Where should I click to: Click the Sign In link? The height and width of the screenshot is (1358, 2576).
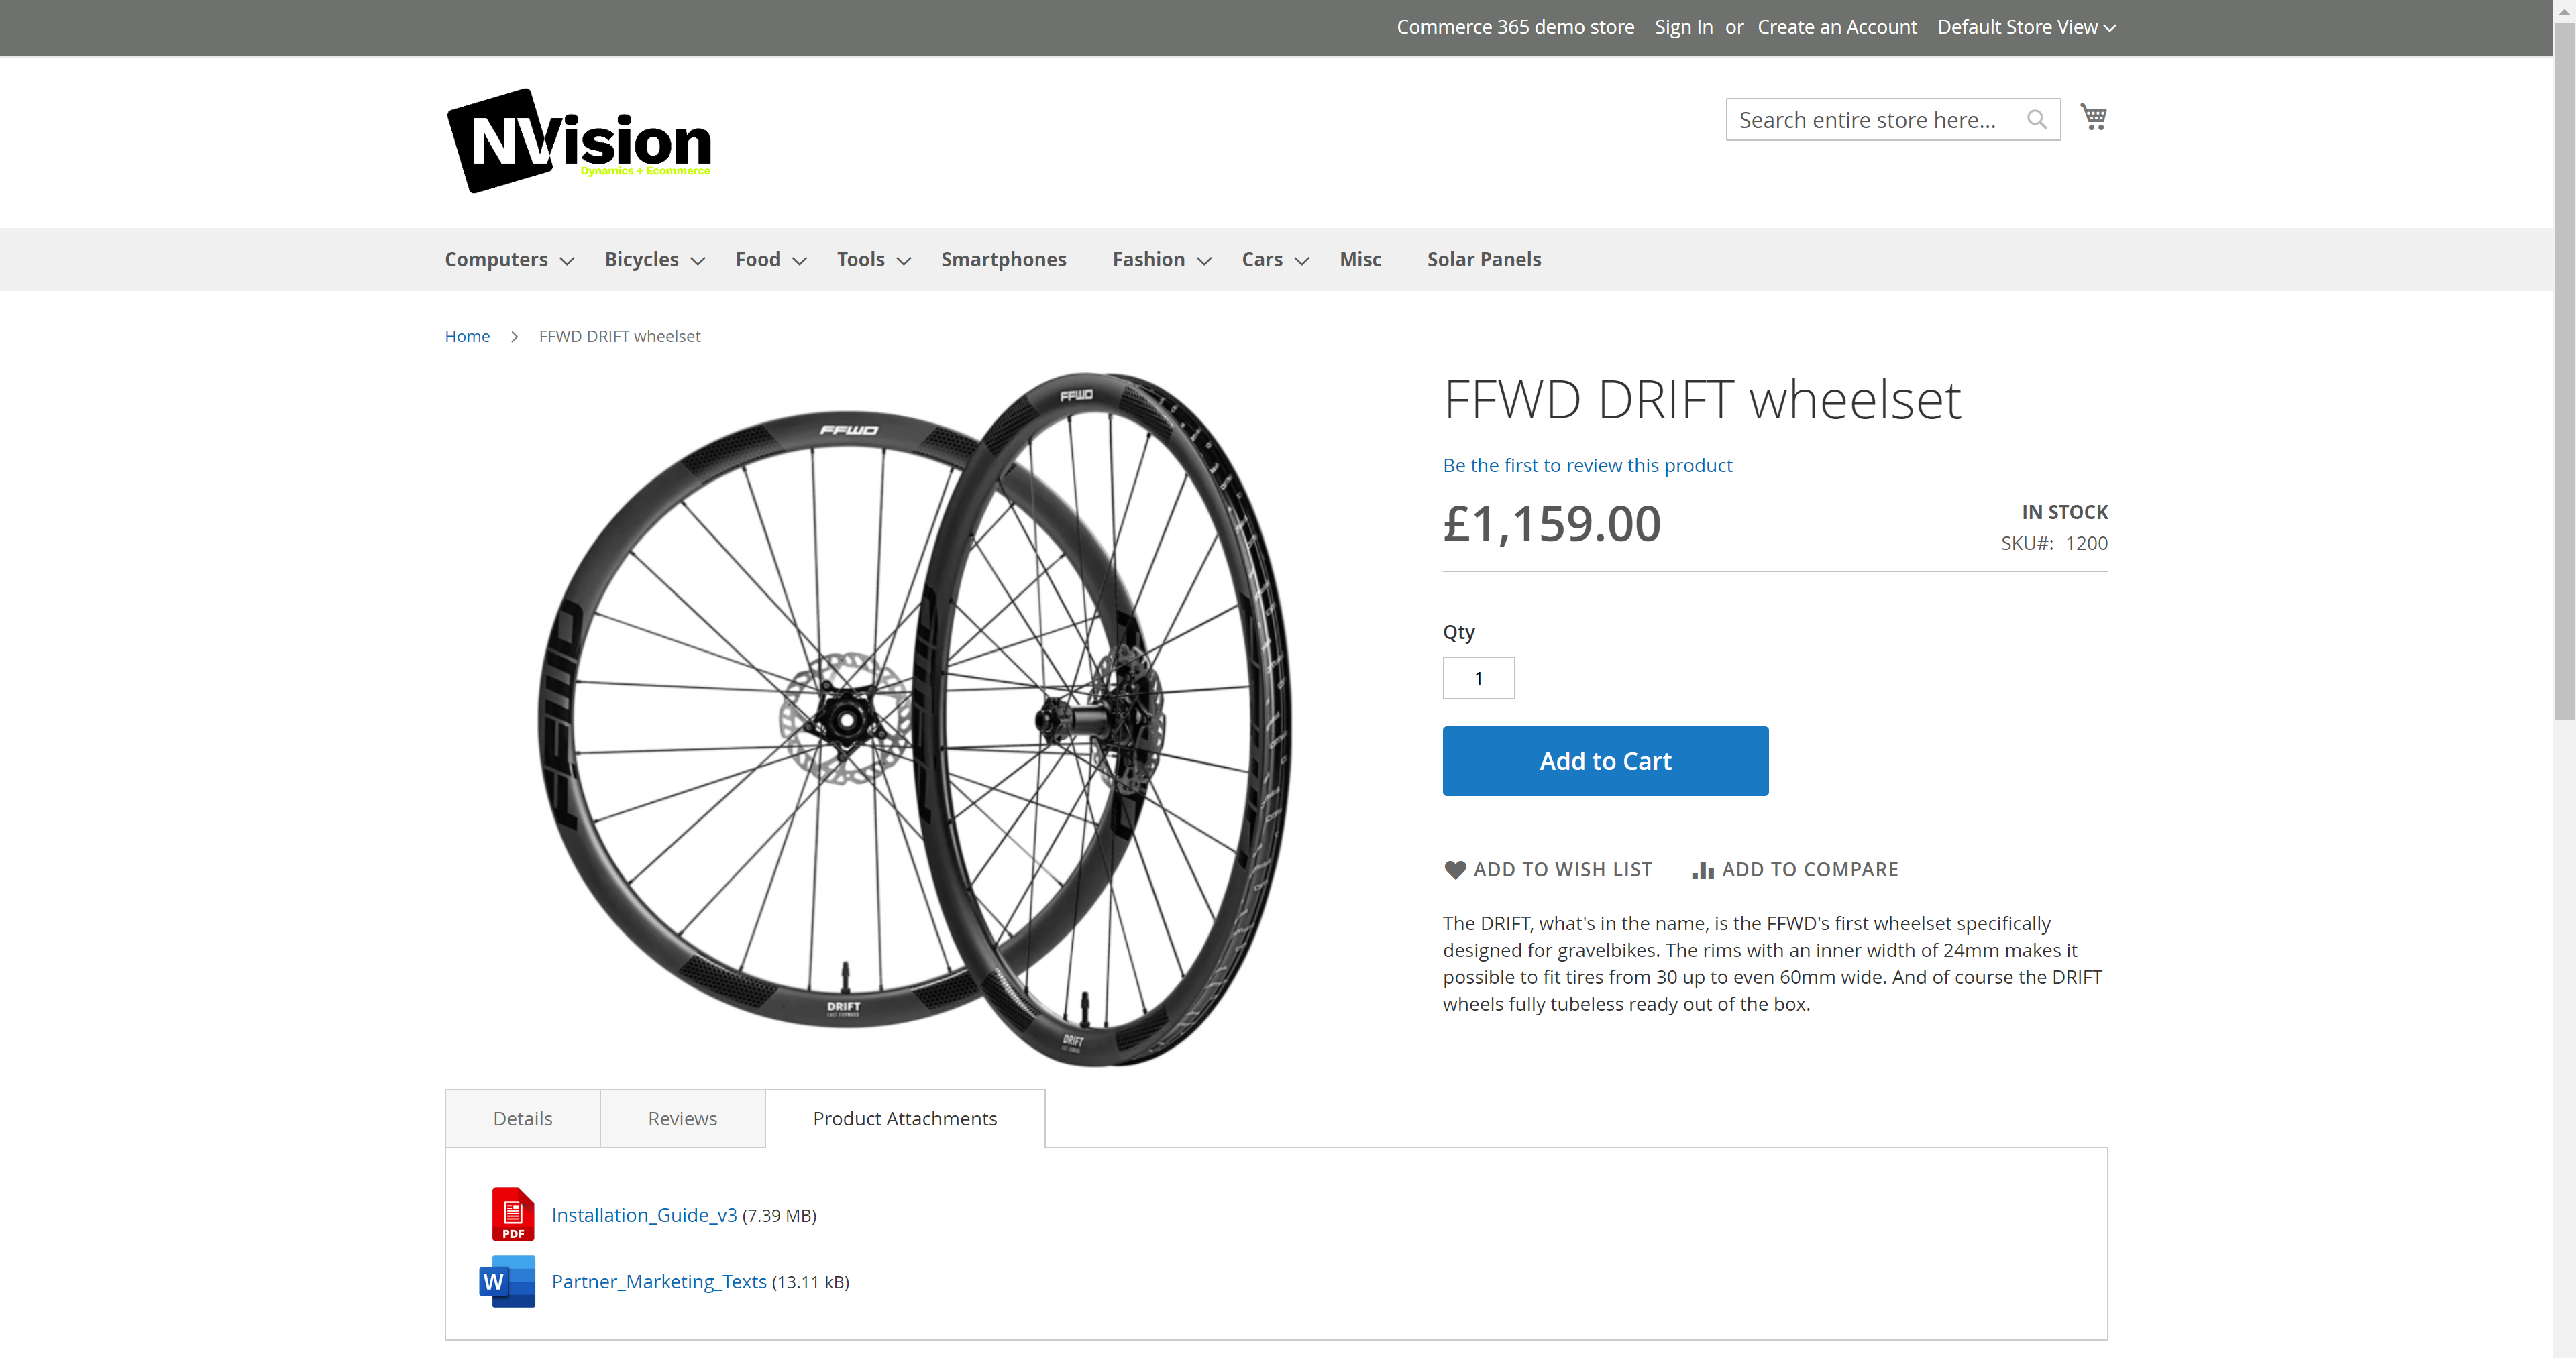(1683, 27)
